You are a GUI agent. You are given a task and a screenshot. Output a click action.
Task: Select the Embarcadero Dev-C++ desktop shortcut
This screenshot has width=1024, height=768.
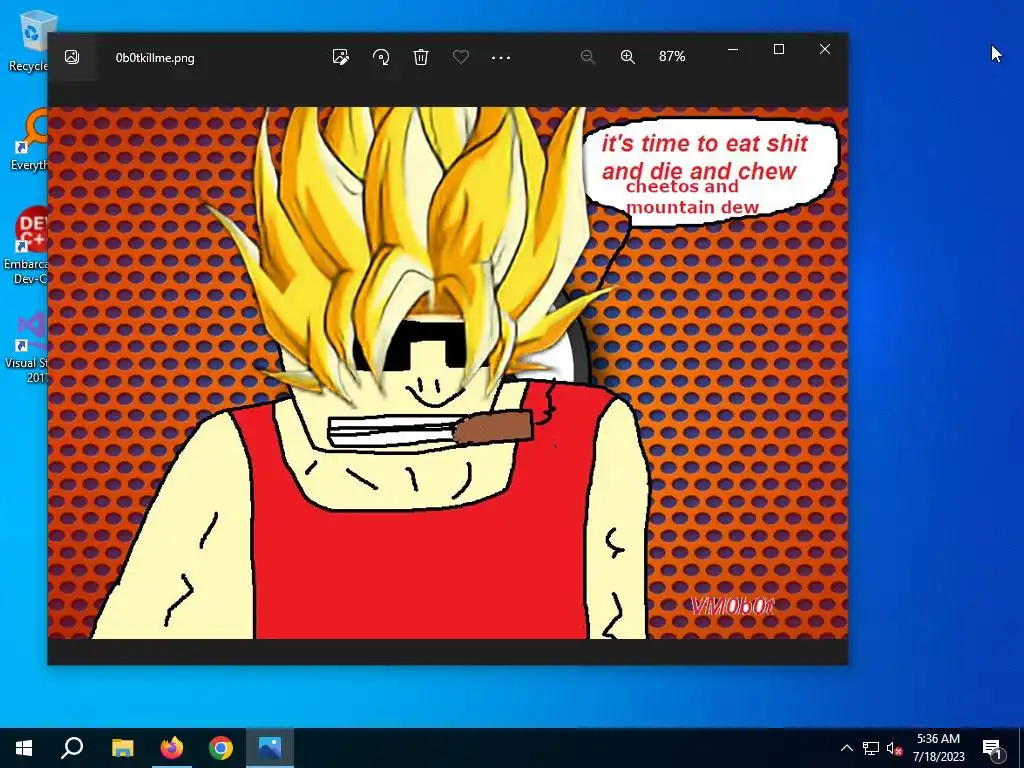(26, 246)
